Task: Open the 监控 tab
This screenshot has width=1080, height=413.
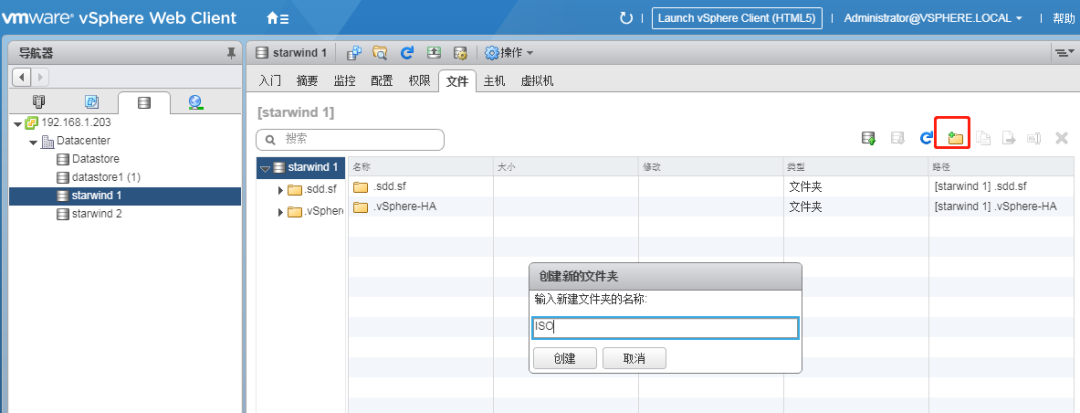Action: coord(344,81)
